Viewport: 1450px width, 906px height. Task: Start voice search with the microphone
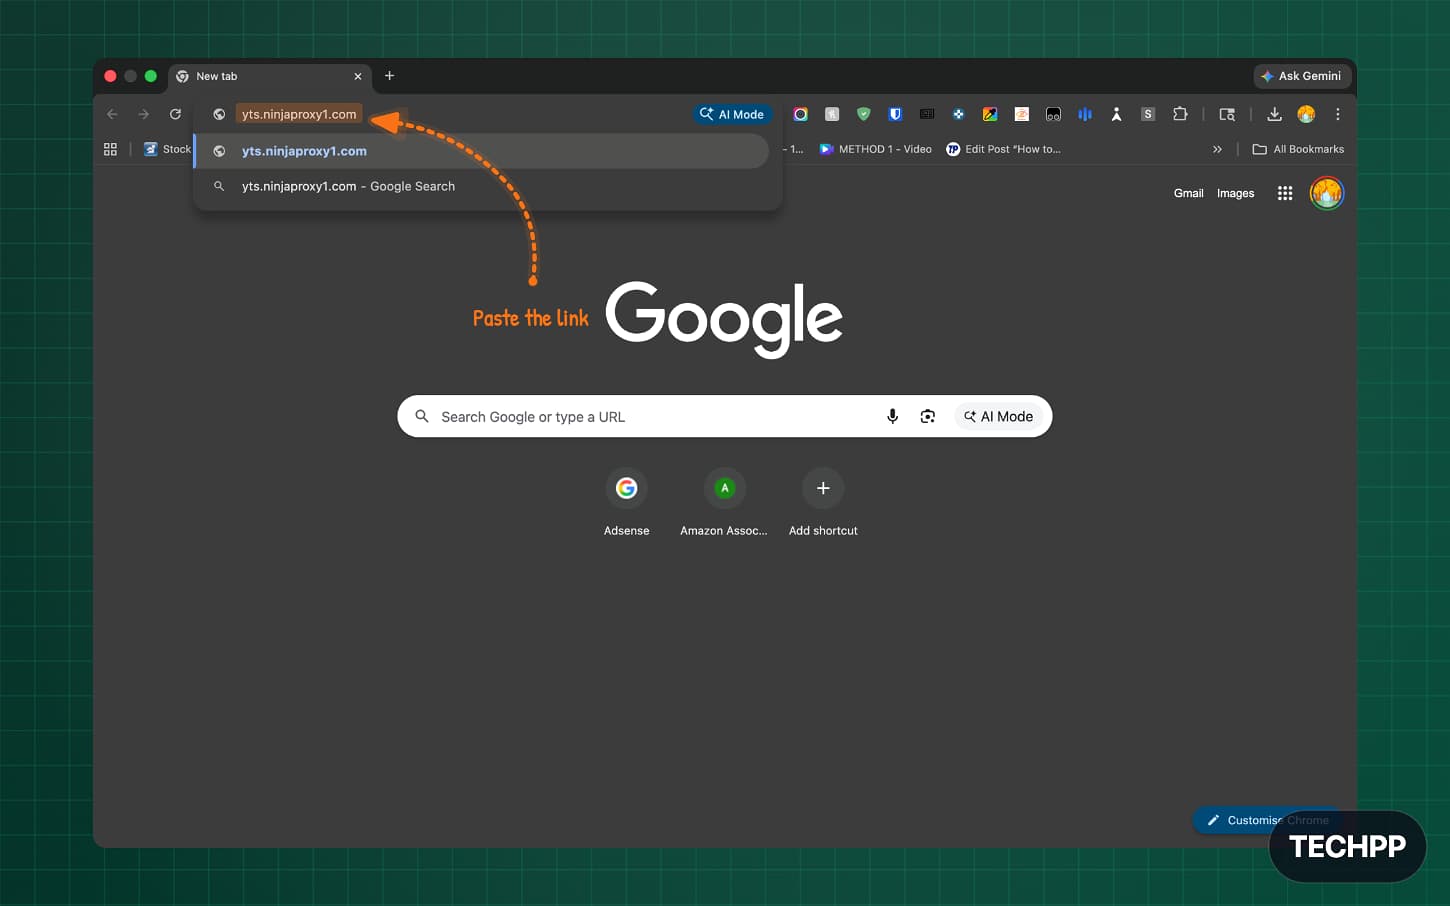click(893, 416)
